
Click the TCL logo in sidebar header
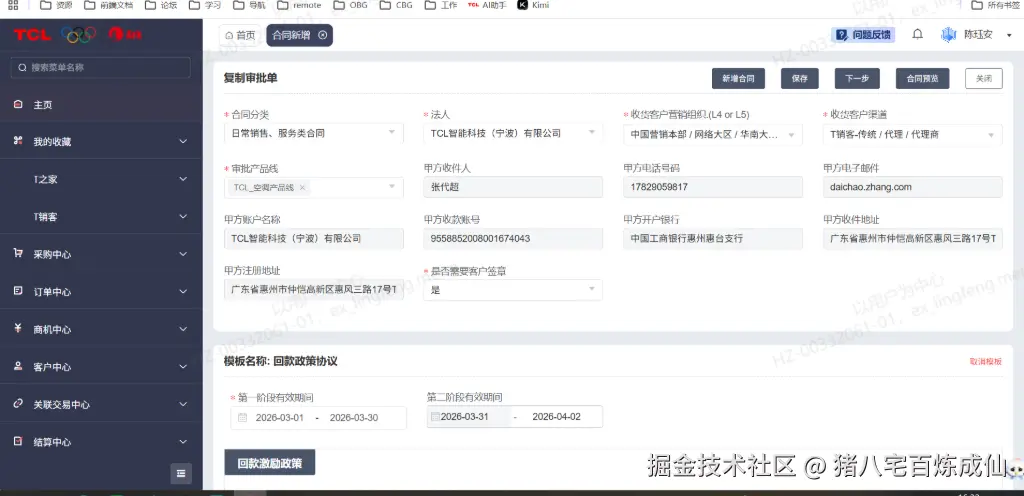pyautogui.click(x=33, y=35)
